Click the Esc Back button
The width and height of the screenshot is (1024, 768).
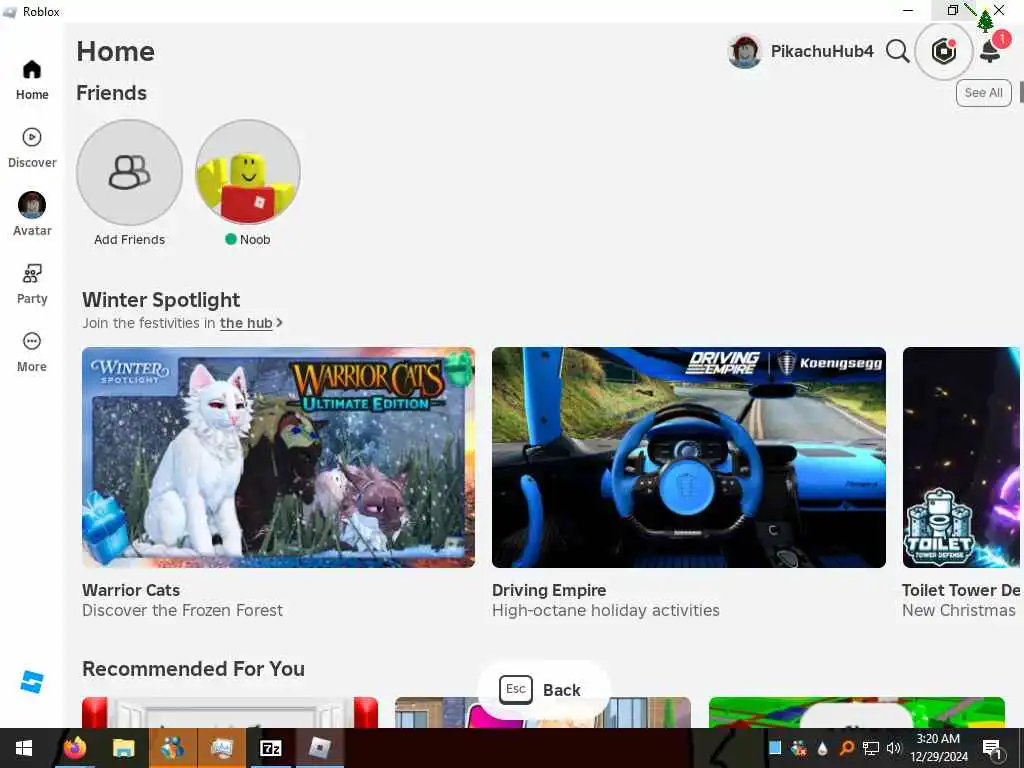543,690
